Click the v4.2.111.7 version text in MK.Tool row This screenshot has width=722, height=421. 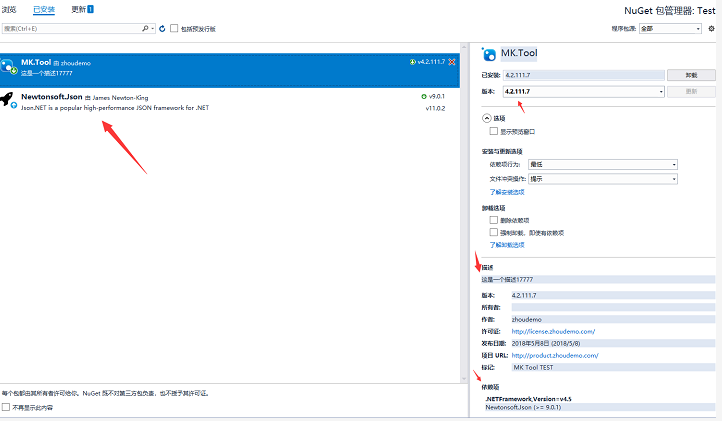[431, 62]
